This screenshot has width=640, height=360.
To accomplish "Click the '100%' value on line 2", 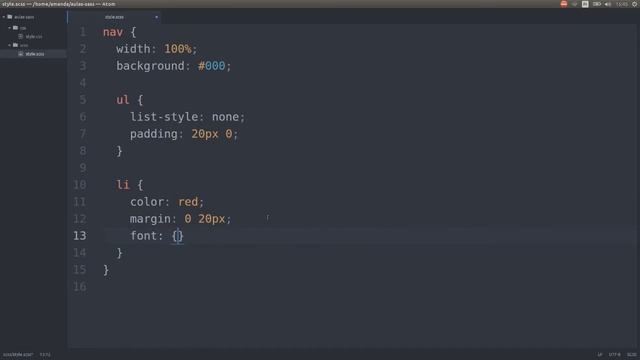I will click(178, 49).
